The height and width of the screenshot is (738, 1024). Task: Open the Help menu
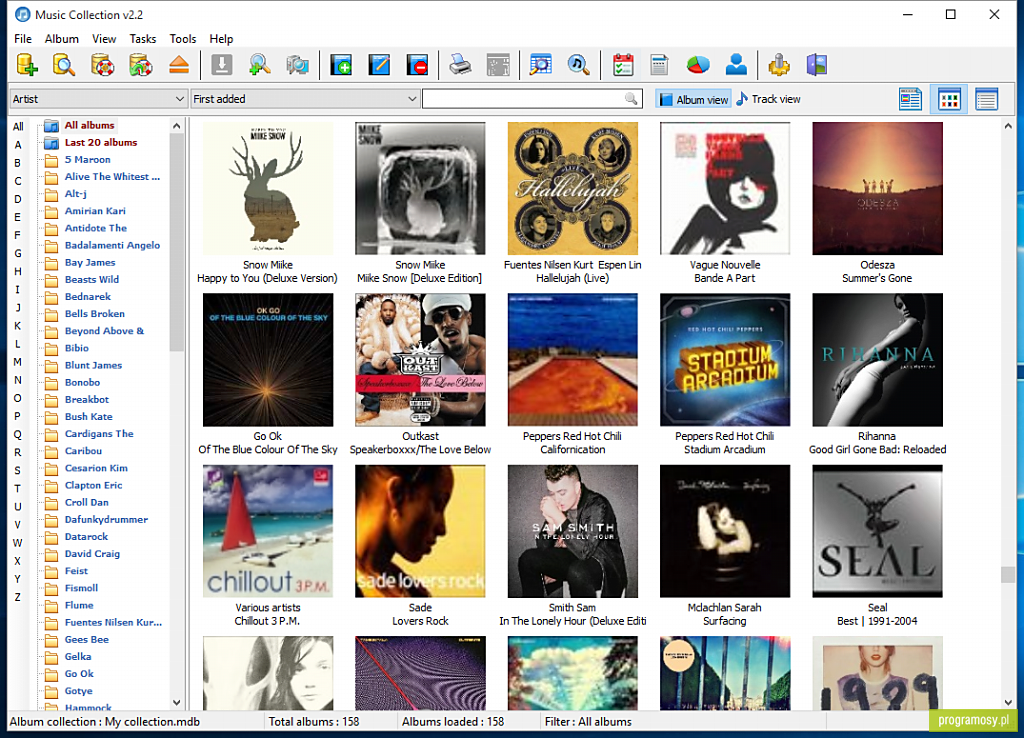(221, 39)
